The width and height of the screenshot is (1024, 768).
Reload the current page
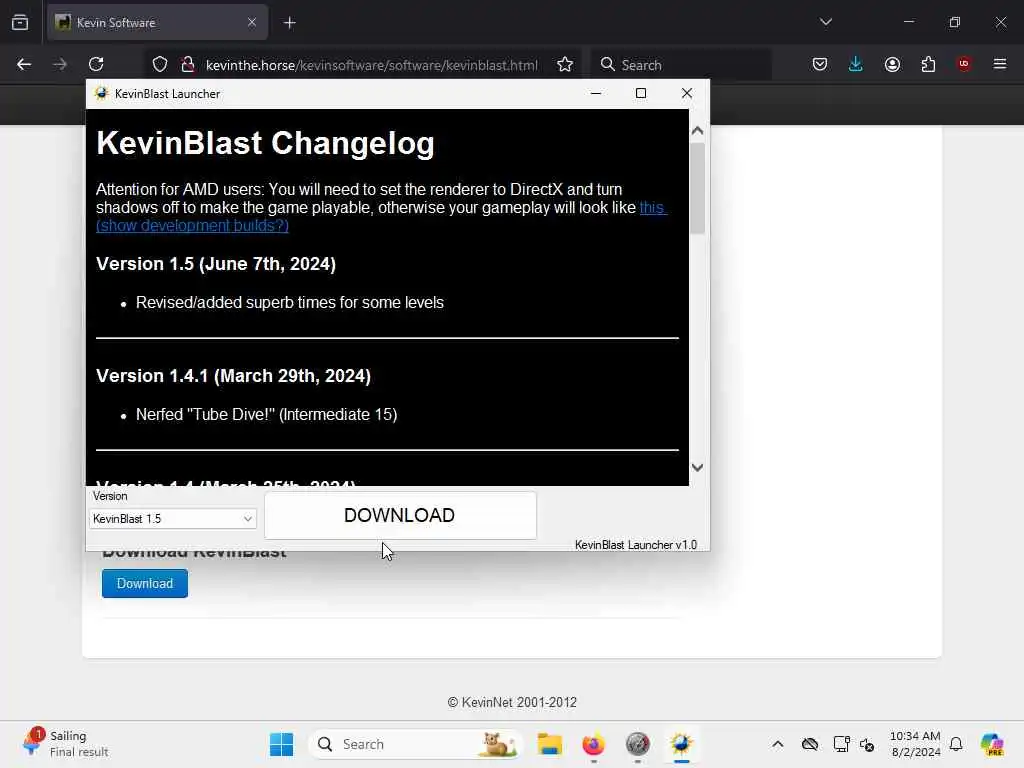point(96,64)
